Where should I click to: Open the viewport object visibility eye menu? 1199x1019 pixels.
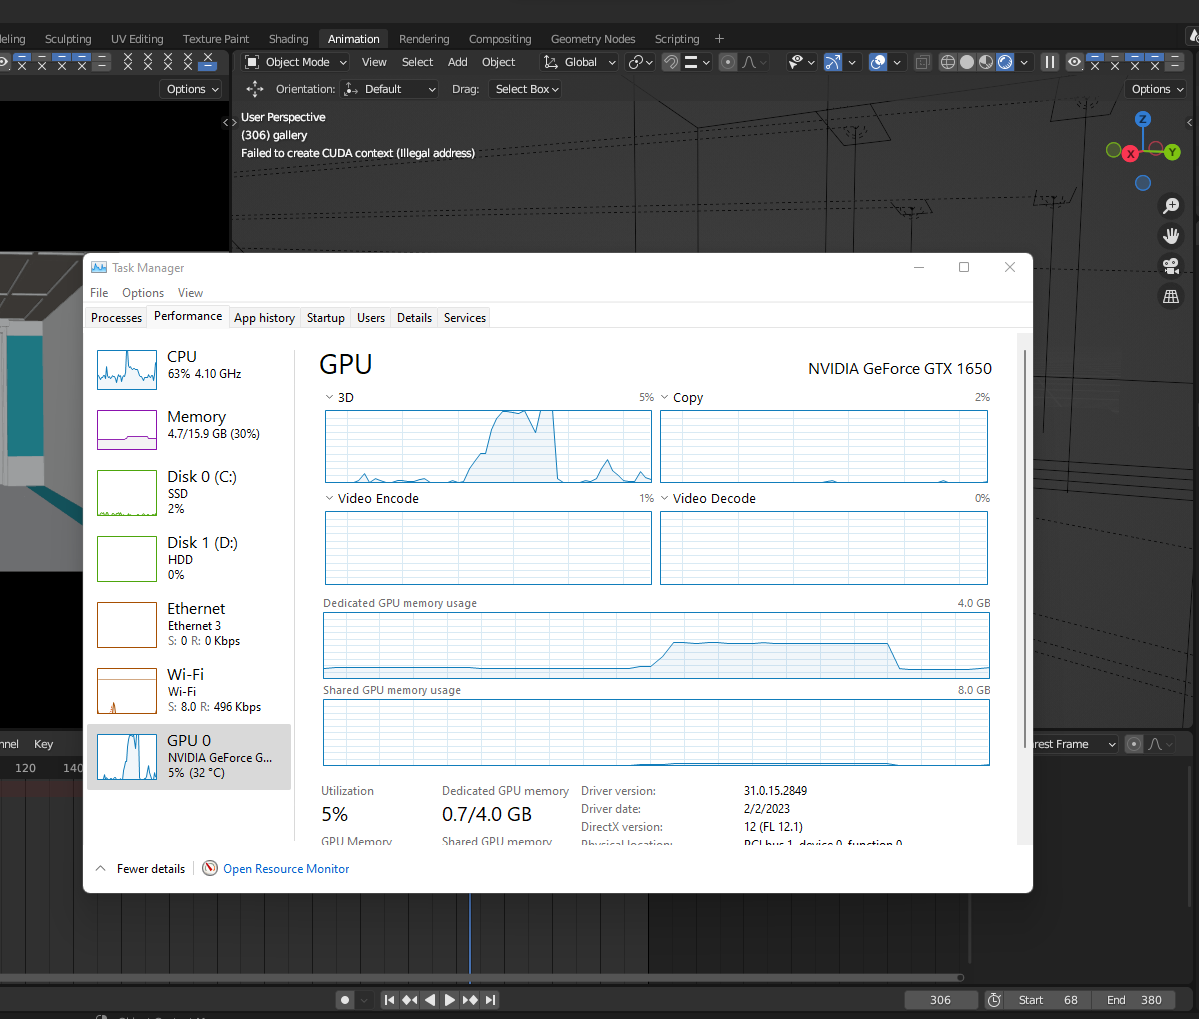(x=801, y=62)
